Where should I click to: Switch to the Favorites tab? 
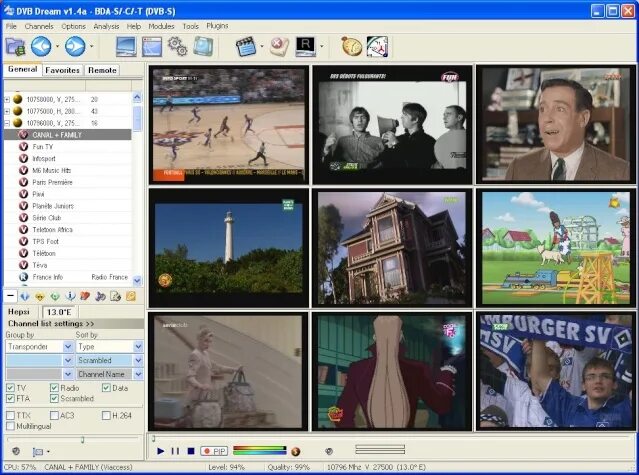point(62,70)
